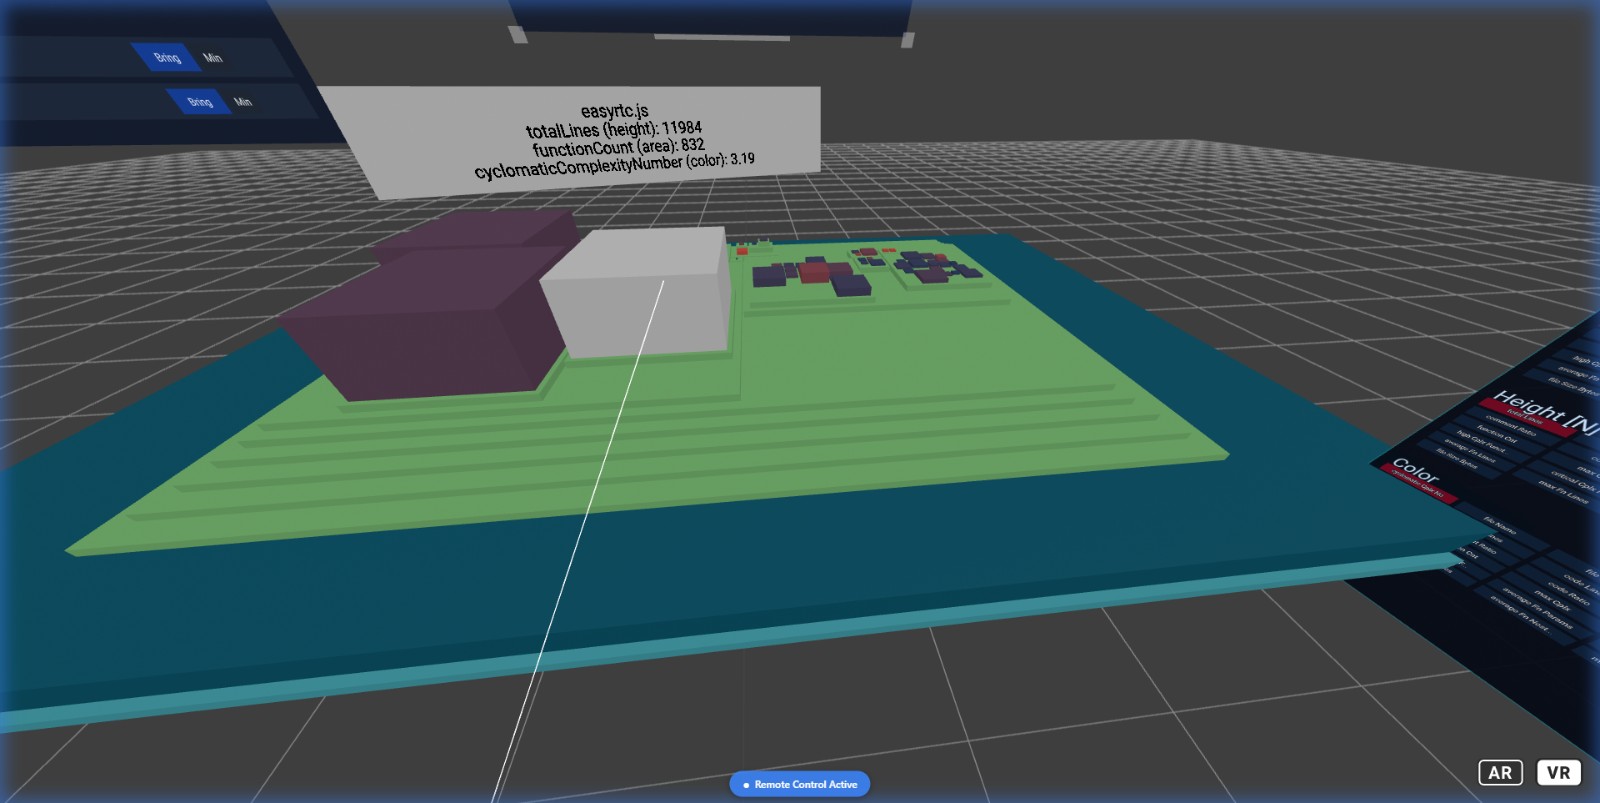Select the large red block in distant cluster
1600x803 pixels.
click(814, 272)
